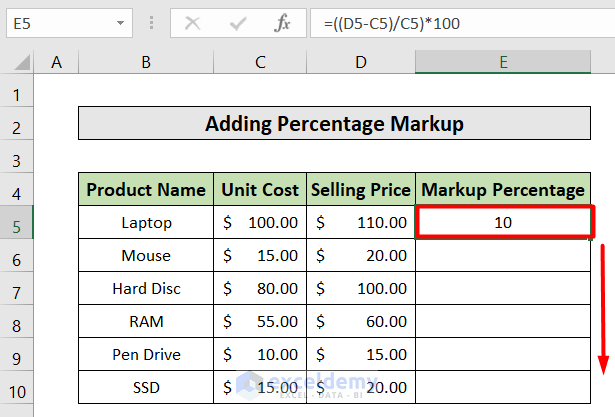Click the Enter checkmark formula icon
This screenshot has height=417, width=615.
coord(238,23)
